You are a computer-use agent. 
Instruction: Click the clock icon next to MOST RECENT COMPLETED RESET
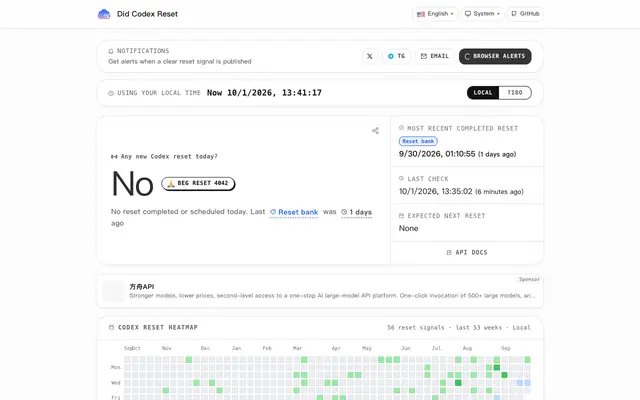click(x=401, y=128)
